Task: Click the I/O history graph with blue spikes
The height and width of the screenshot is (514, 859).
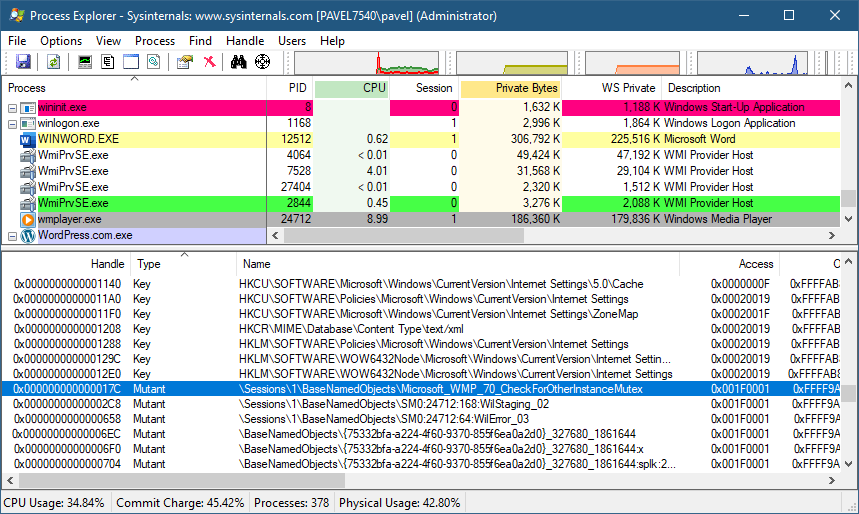Action: point(752,63)
